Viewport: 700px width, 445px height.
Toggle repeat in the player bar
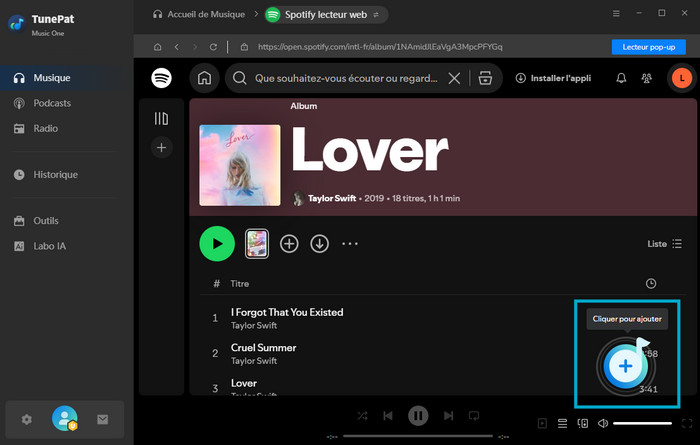(474, 416)
